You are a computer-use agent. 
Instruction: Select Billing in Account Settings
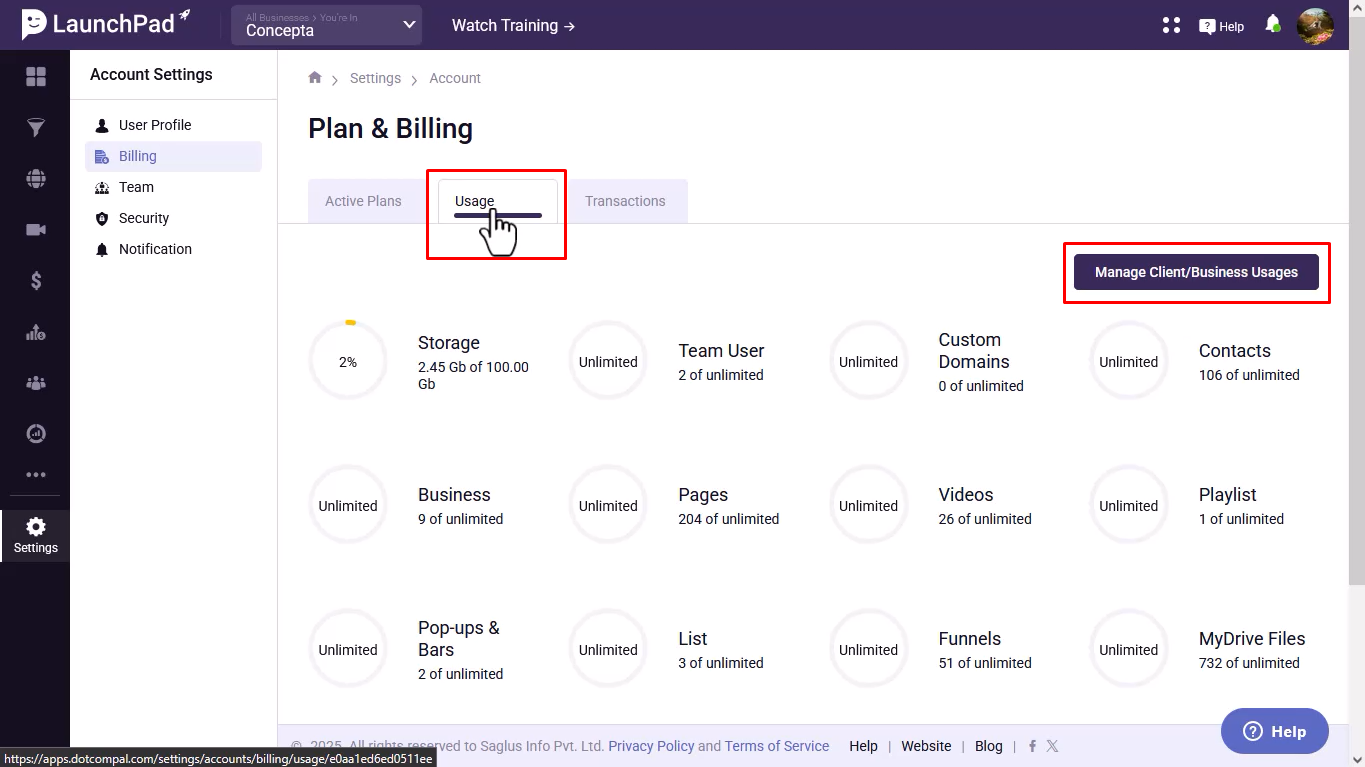click(x=173, y=156)
